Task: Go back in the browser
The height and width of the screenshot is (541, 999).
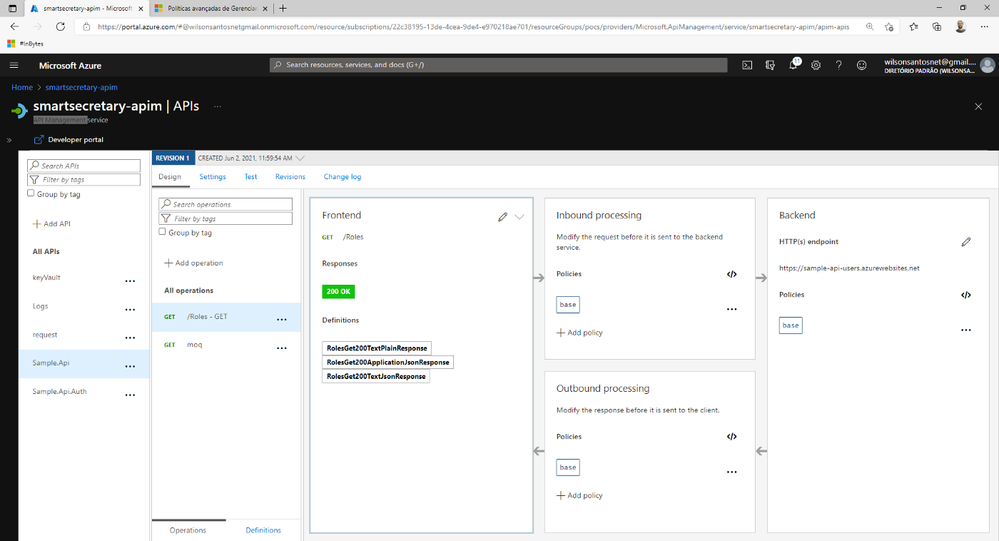Action: pos(15,27)
